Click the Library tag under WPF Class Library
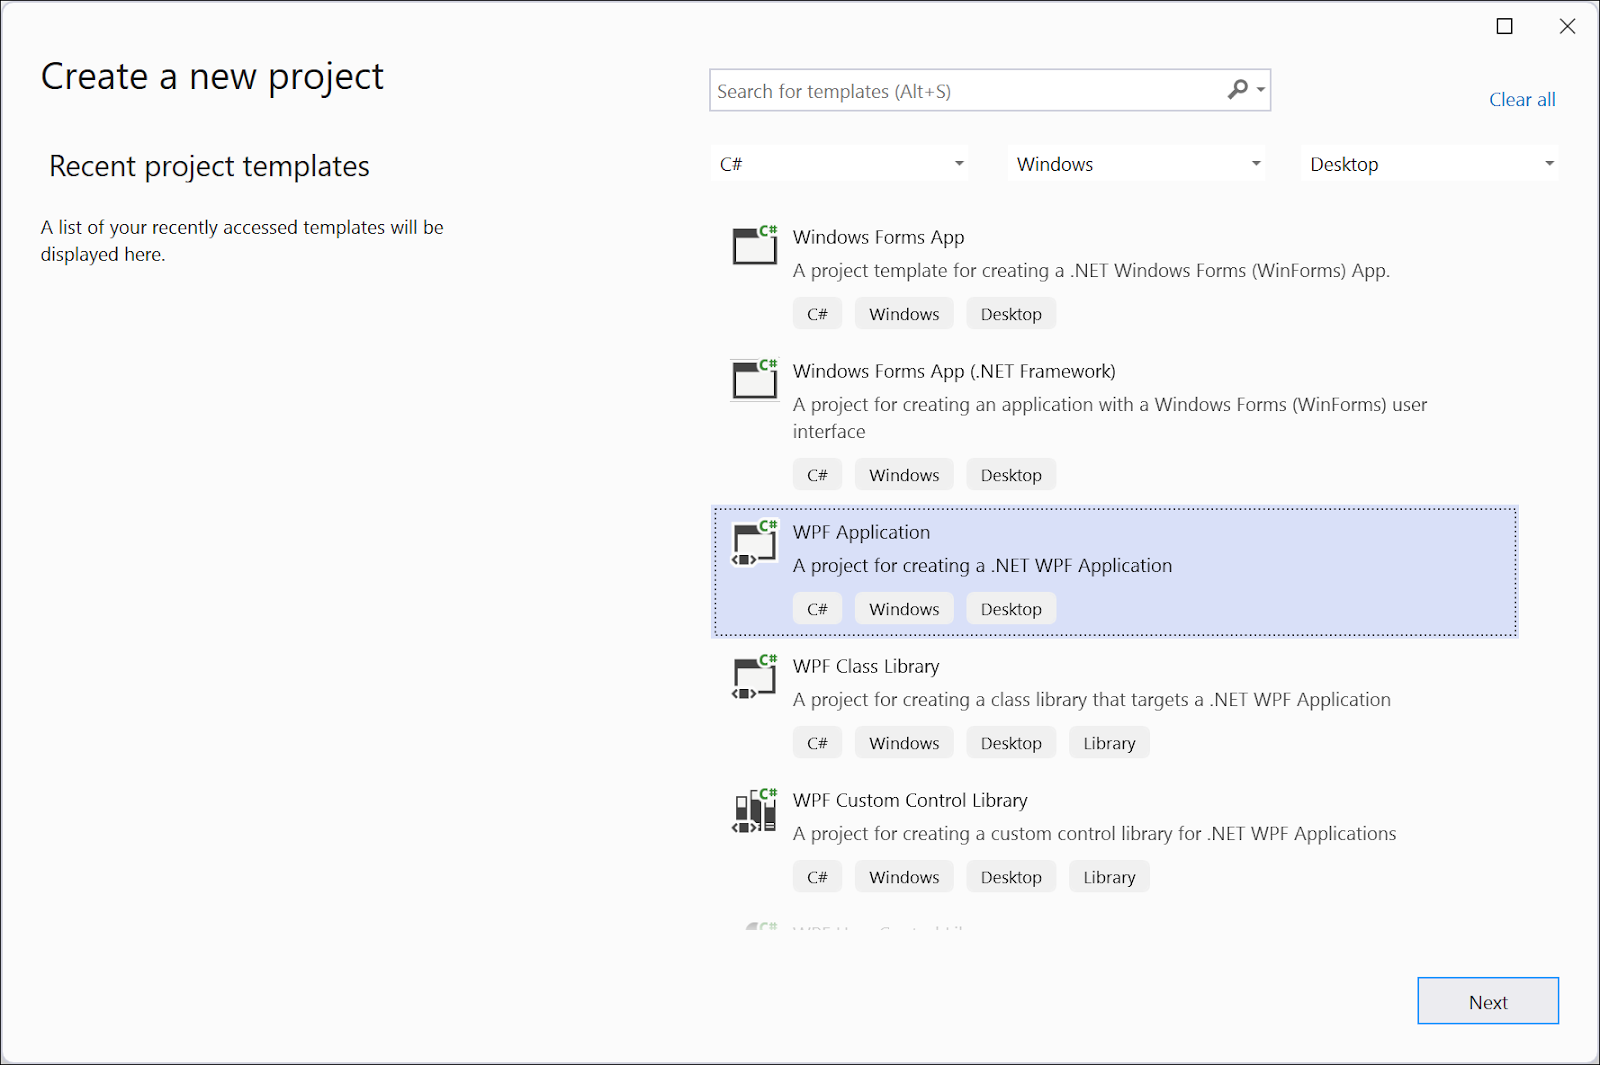The width and height of the screenshot is (1600, 1065). coord(1108,742)
